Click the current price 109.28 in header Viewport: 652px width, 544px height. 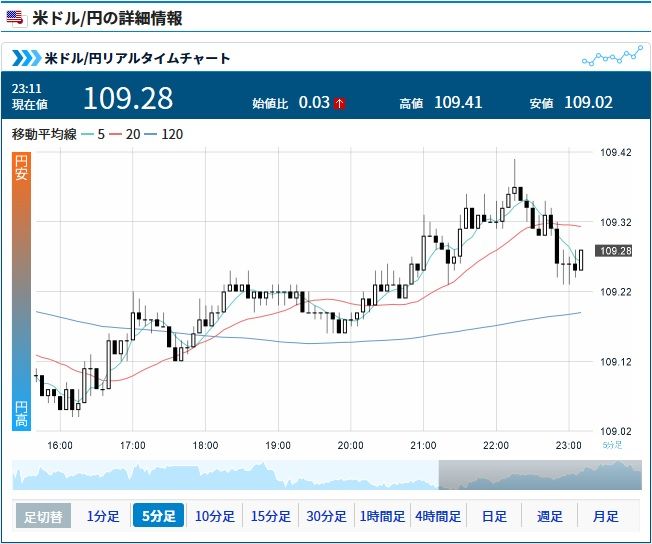tap(128, 99)
